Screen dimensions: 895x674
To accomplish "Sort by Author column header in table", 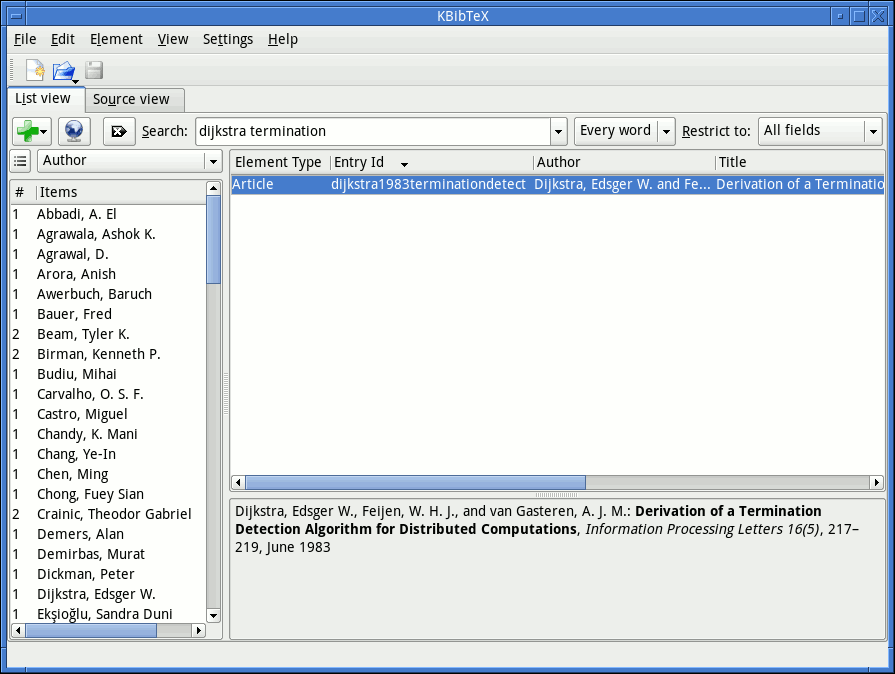I will 624,163.
